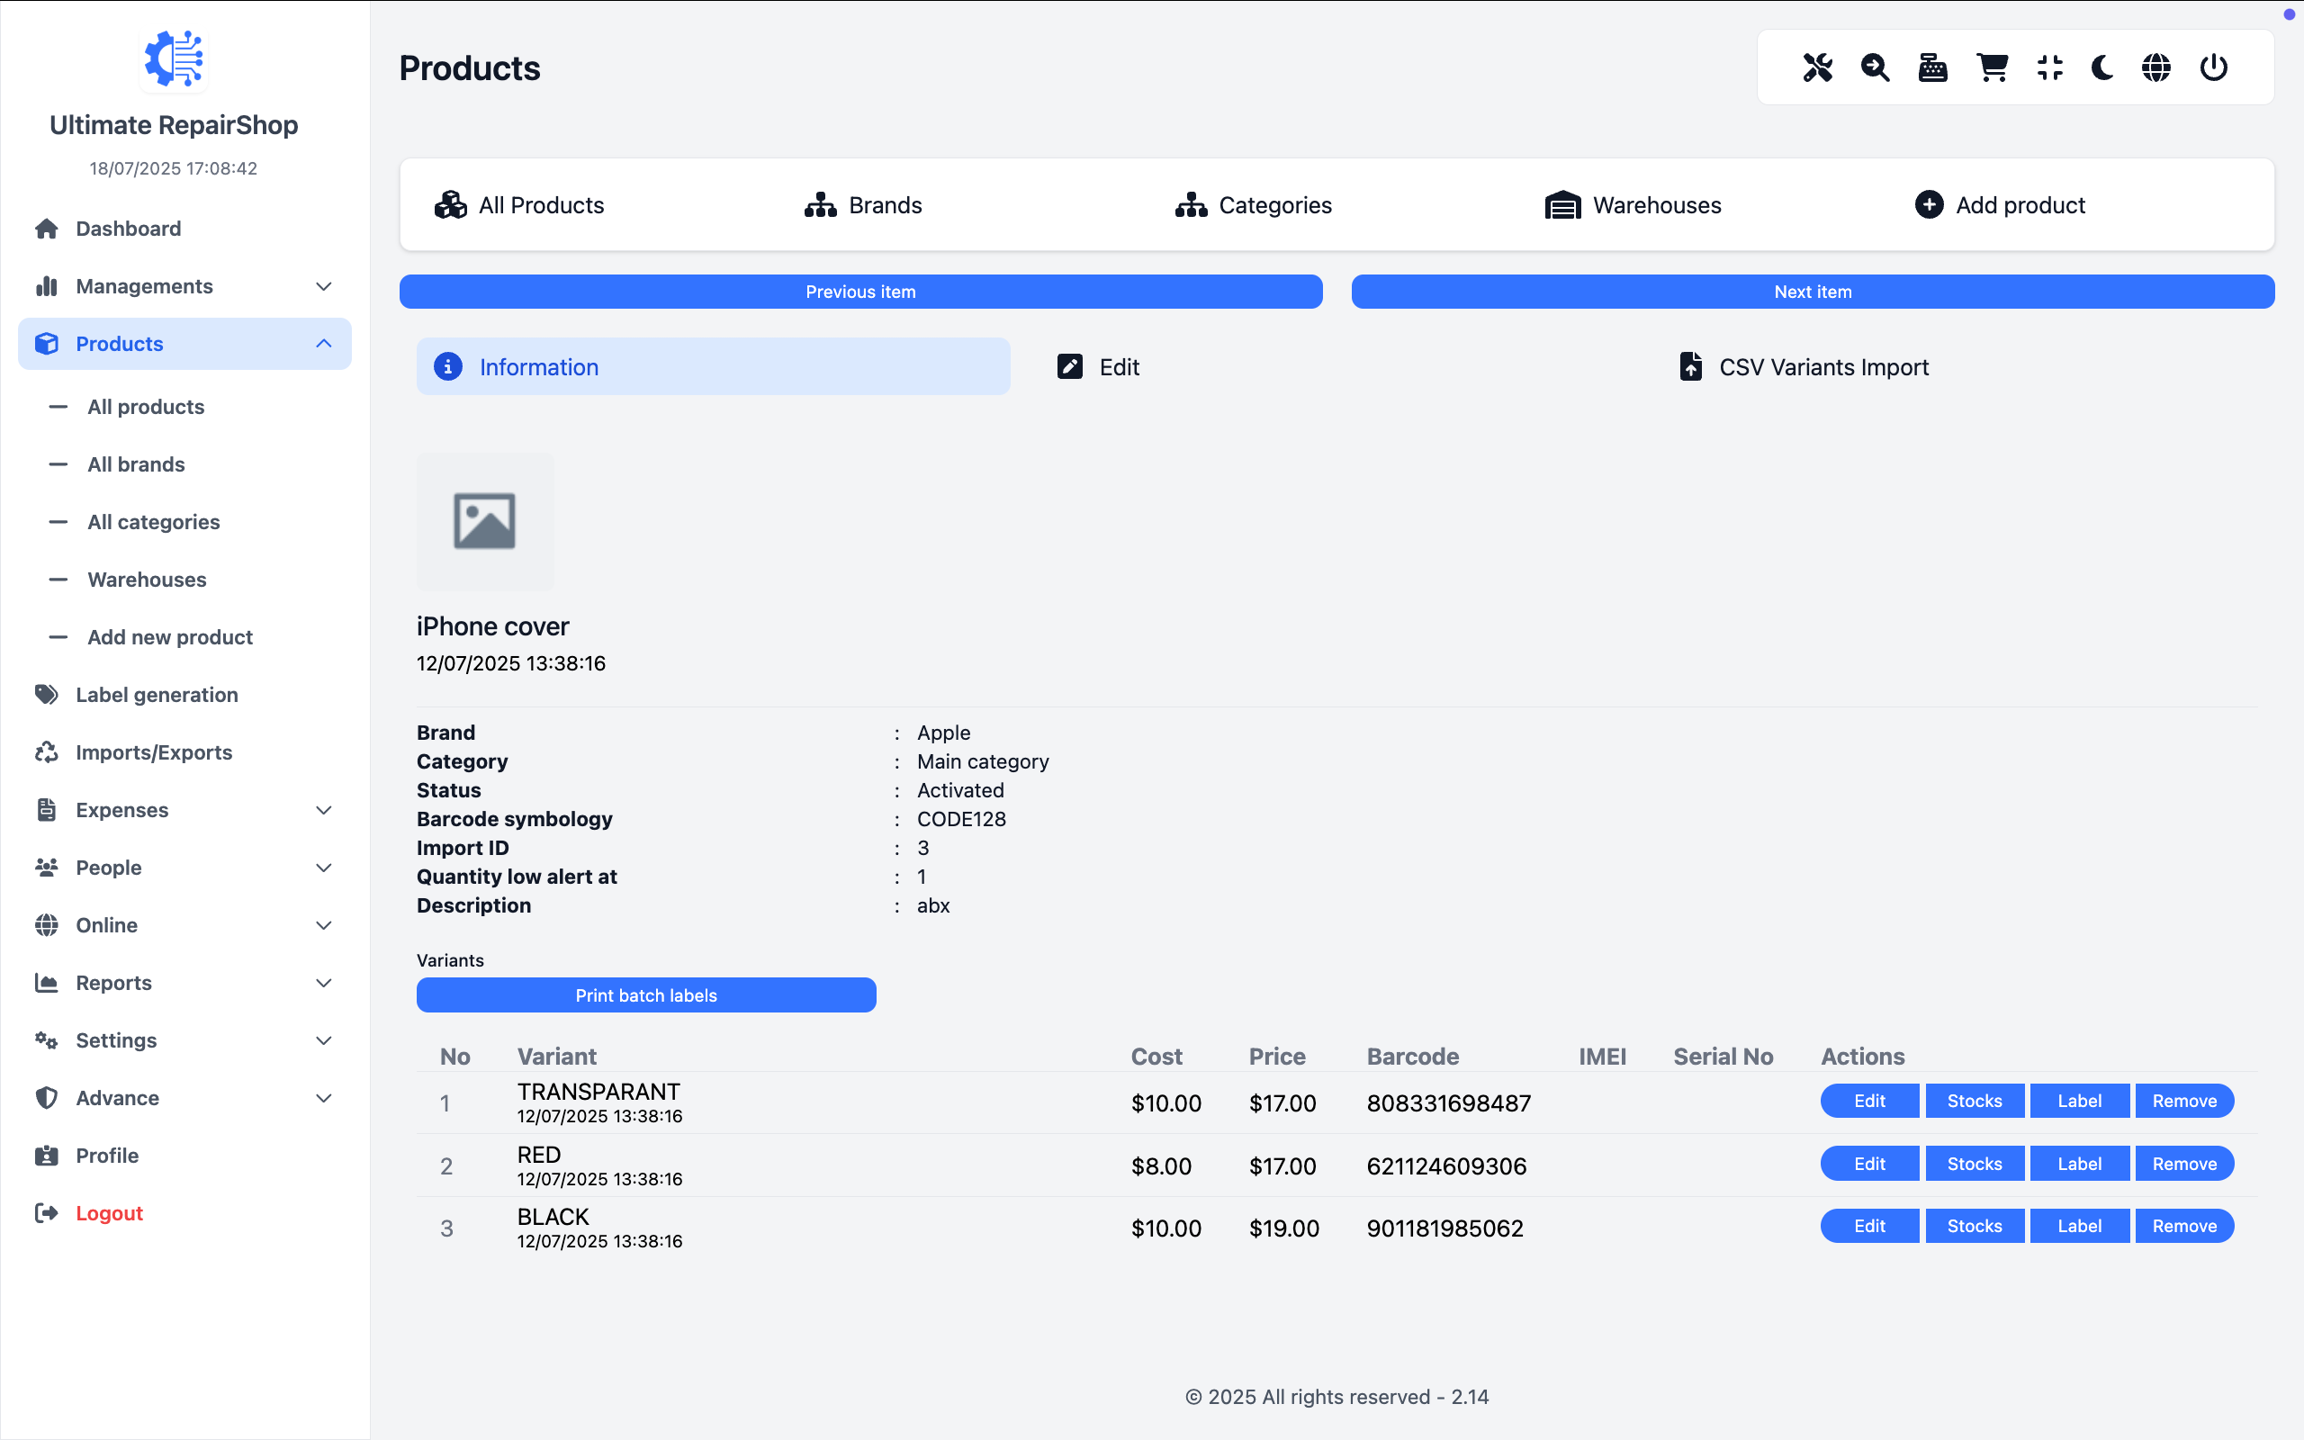Viewport: 2304px width, 1440px height.
Task: Open the search magnifier icon in header
Action: coord(1875,67)
